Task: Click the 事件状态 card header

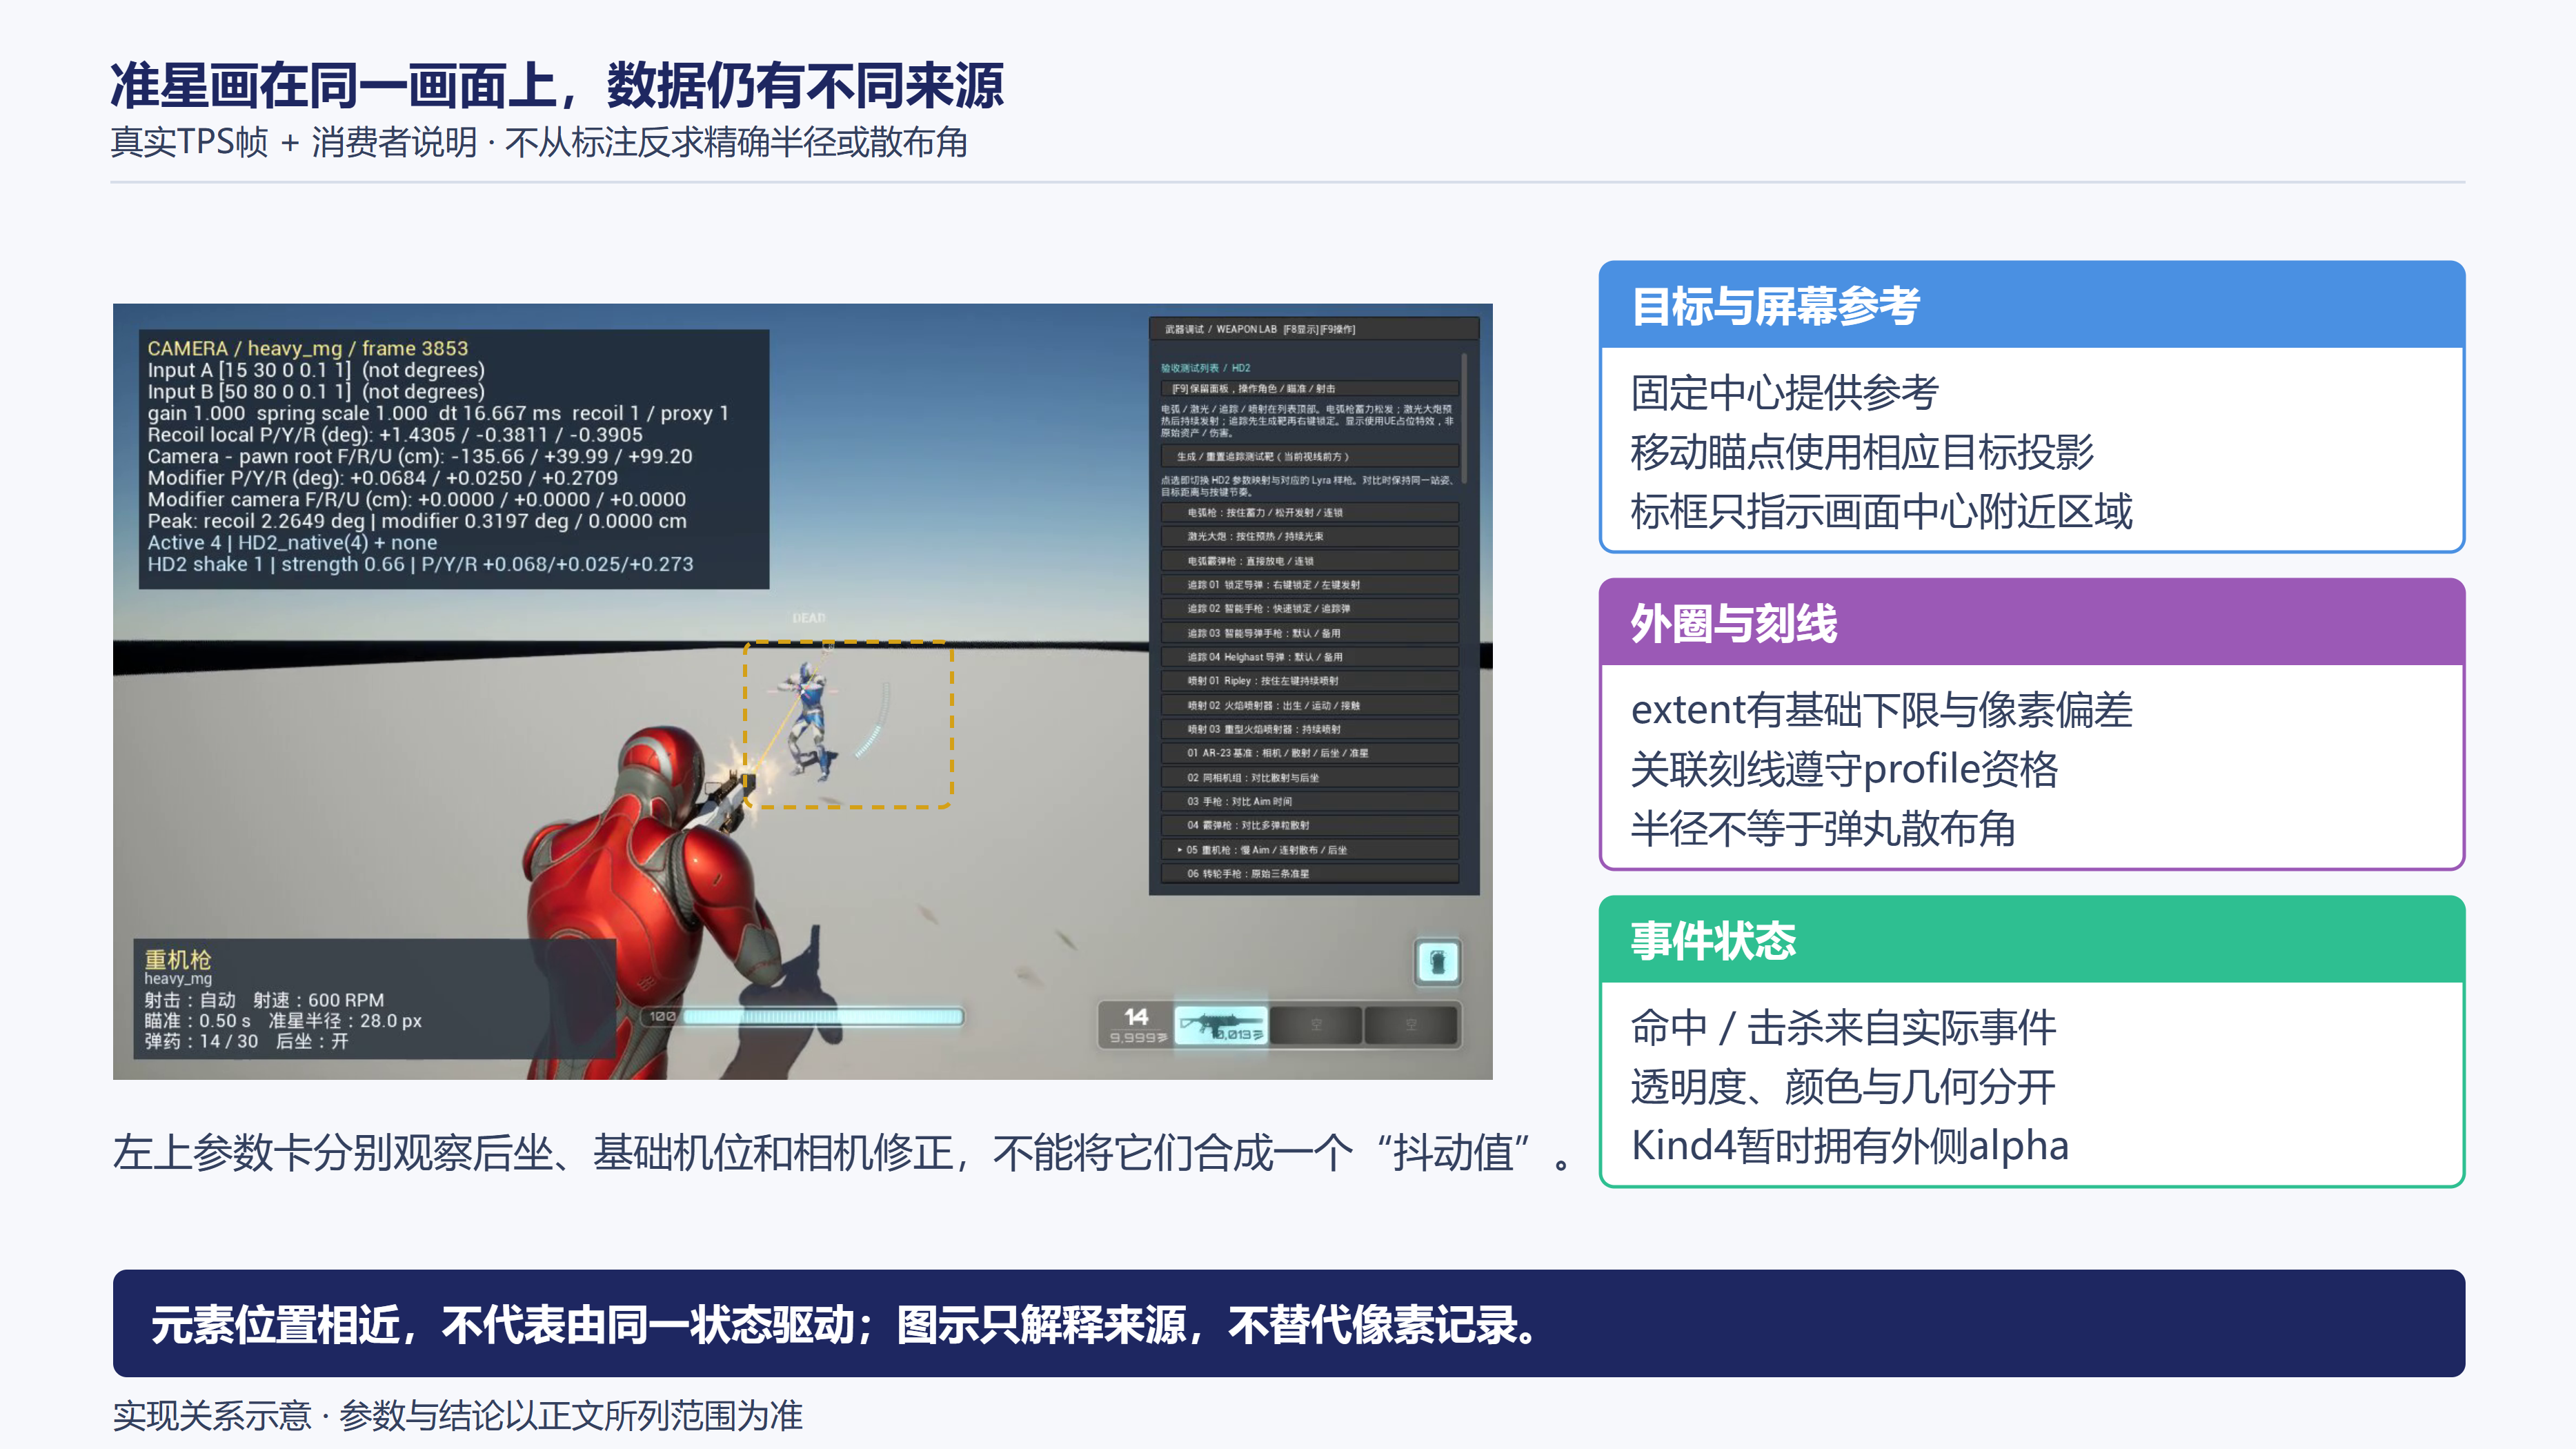Action: 2032,940
